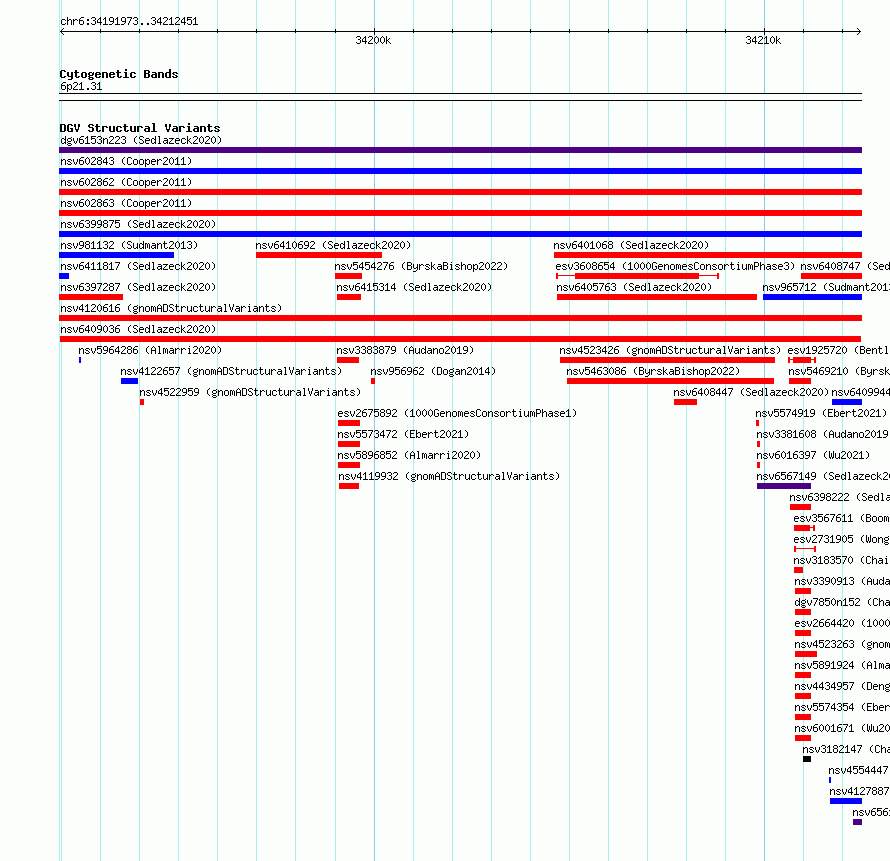The height and width of the screenshot is (861, 890).
Task: Click nsv4434957 variant label
Action: (842, 686)
